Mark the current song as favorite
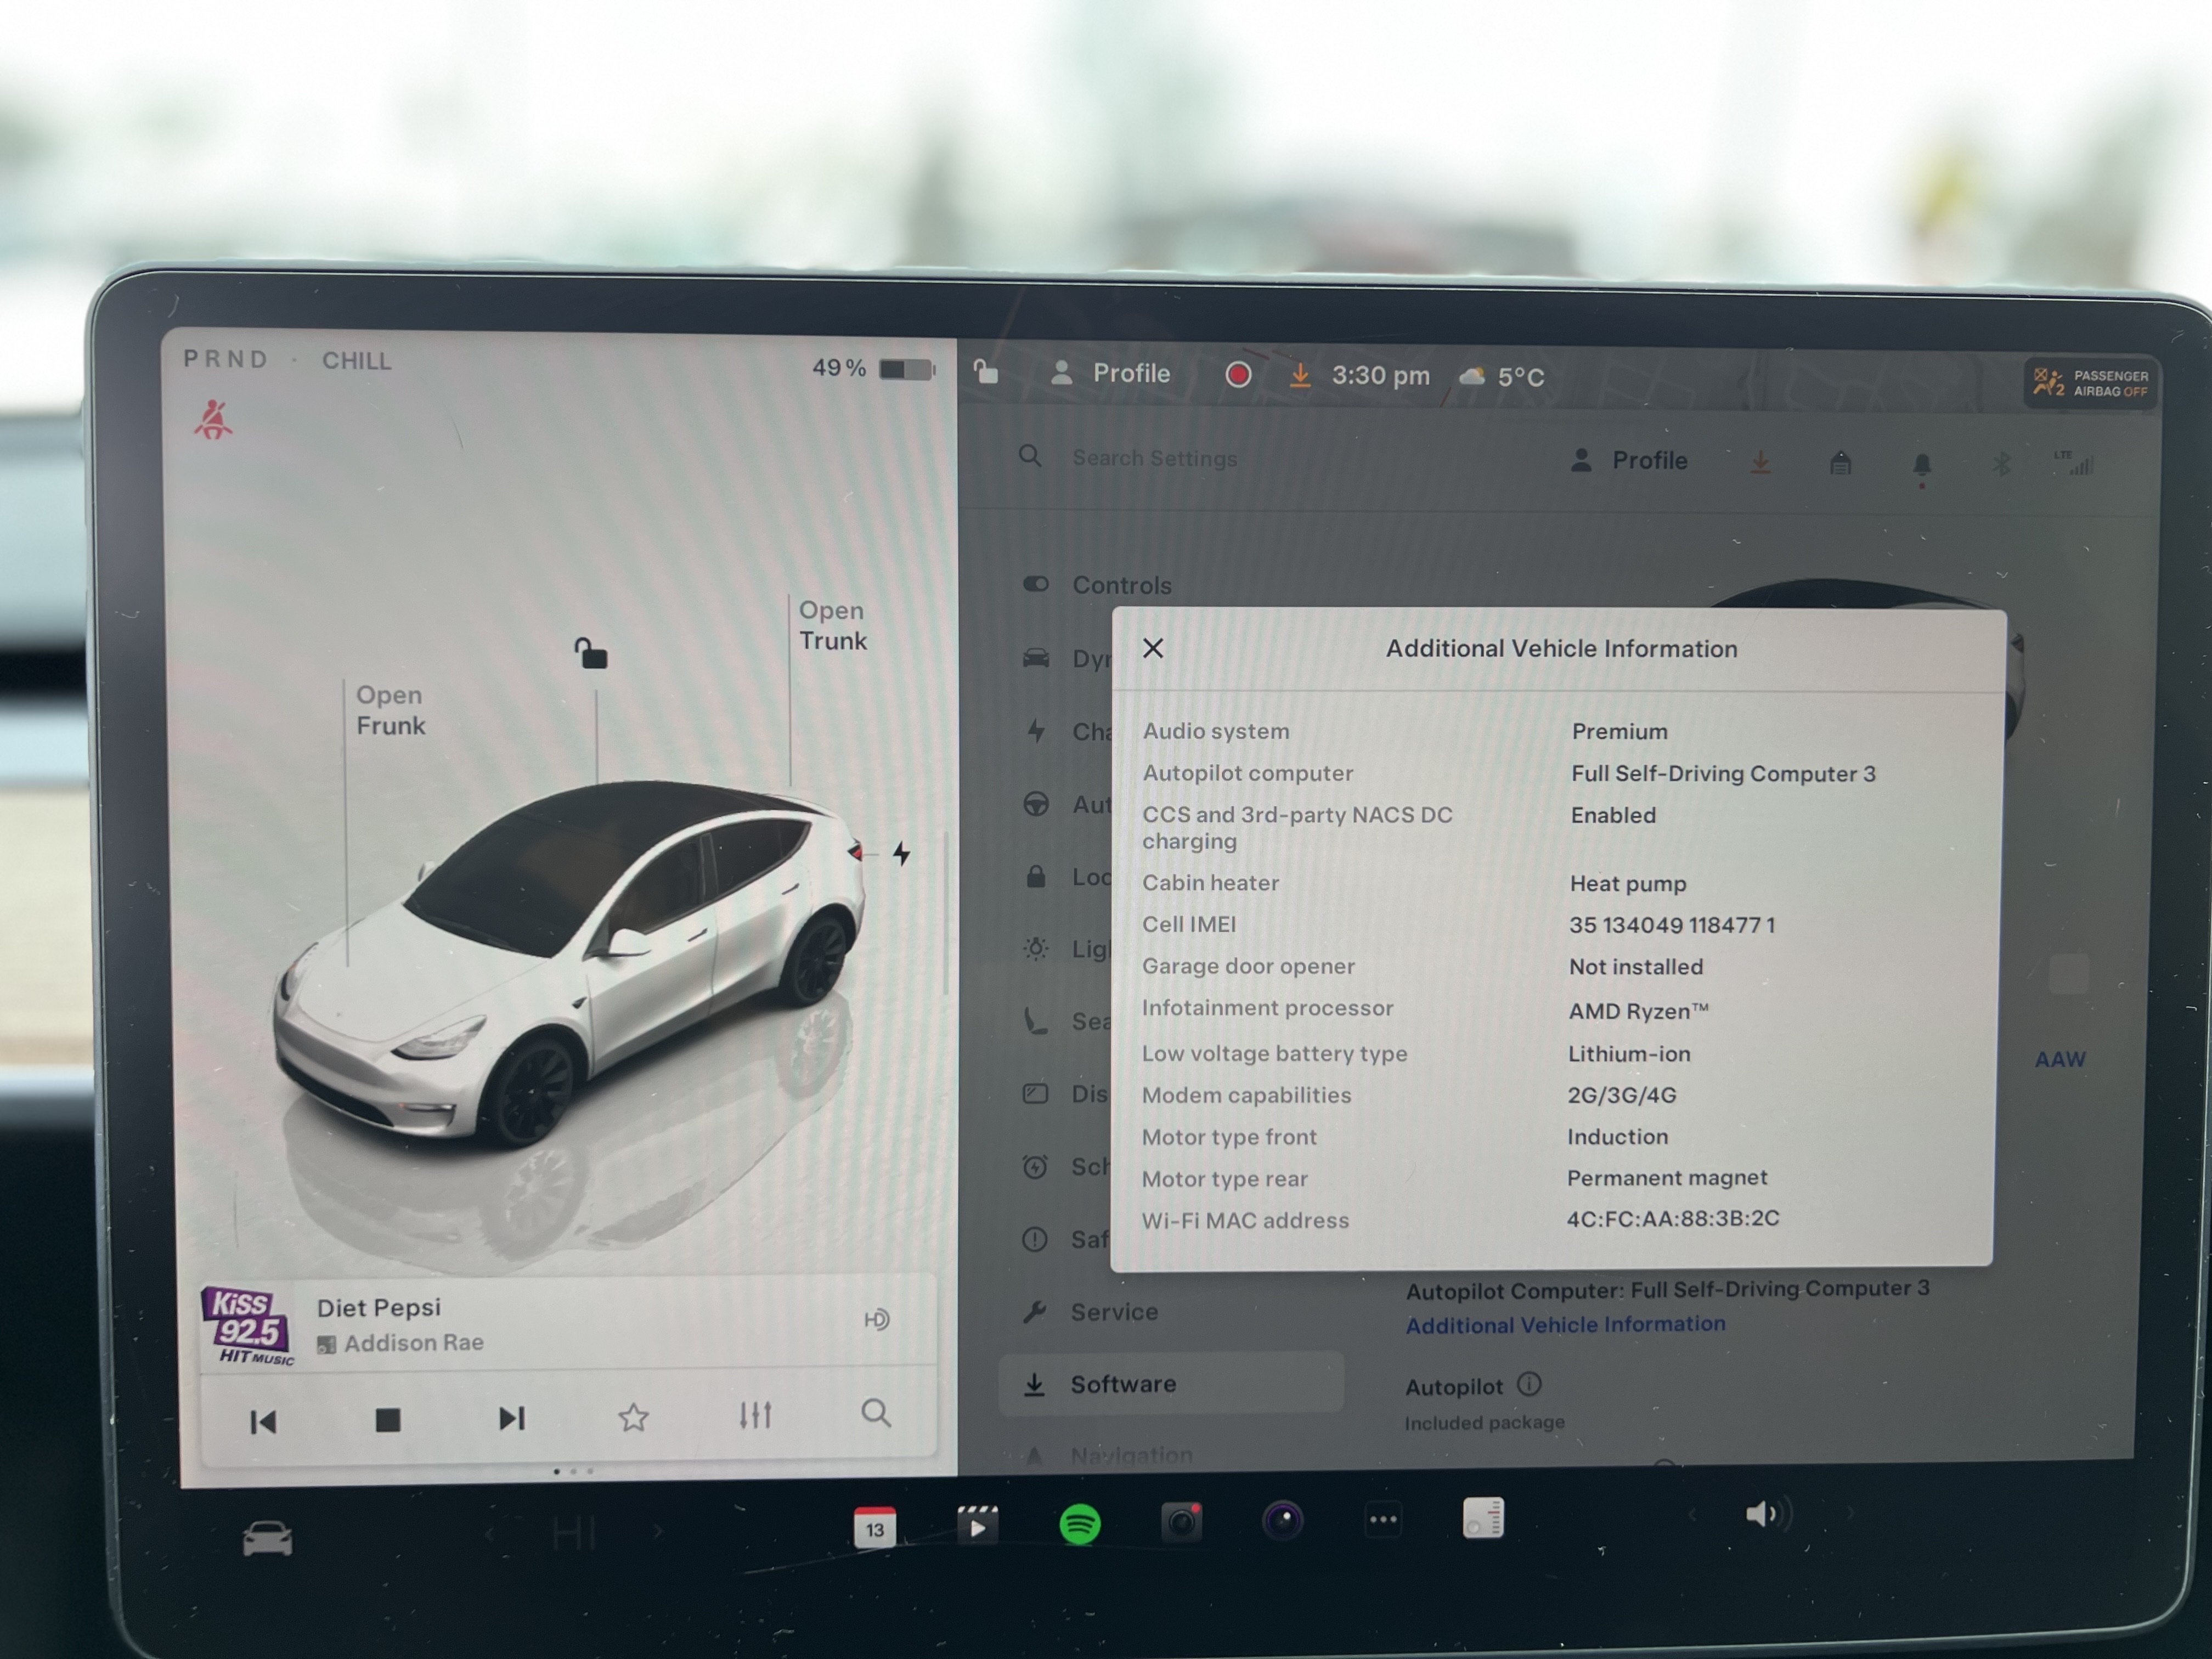 click(633, 1417)
